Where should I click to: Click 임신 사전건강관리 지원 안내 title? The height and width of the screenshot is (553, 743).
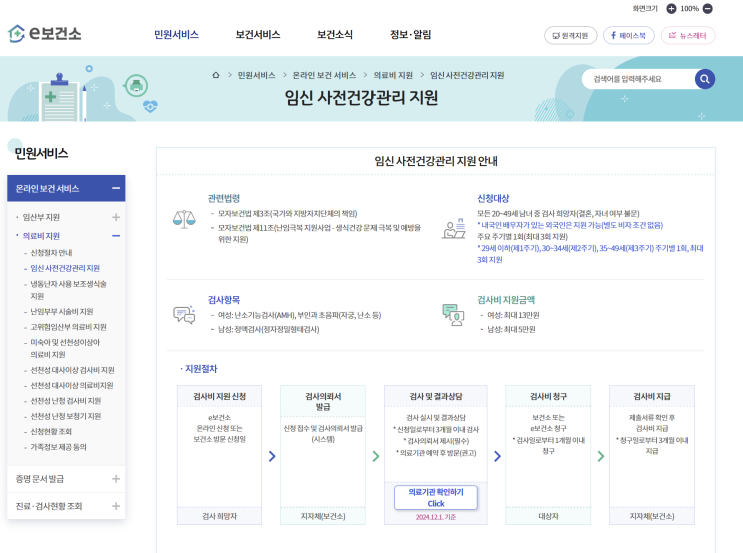(435, 161)
